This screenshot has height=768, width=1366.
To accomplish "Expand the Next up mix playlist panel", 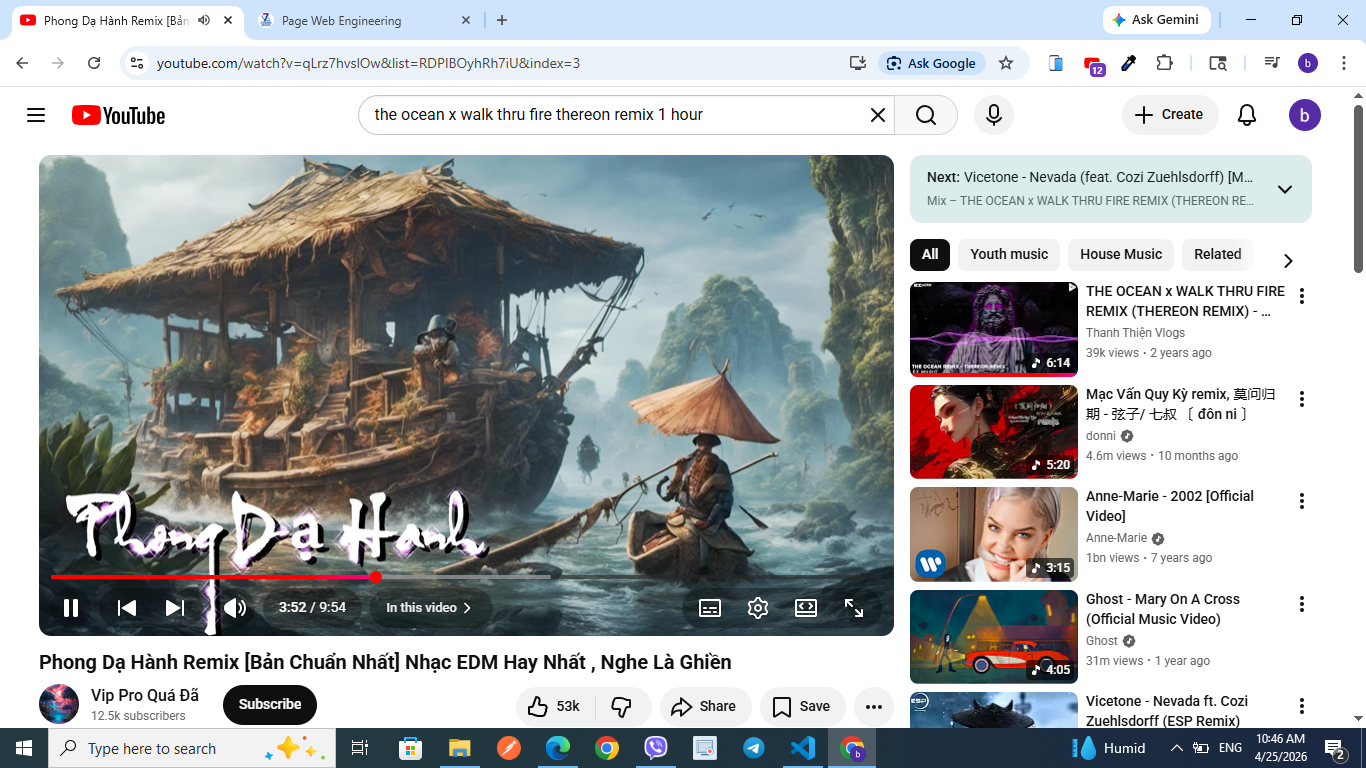I will coord(1285,189).
